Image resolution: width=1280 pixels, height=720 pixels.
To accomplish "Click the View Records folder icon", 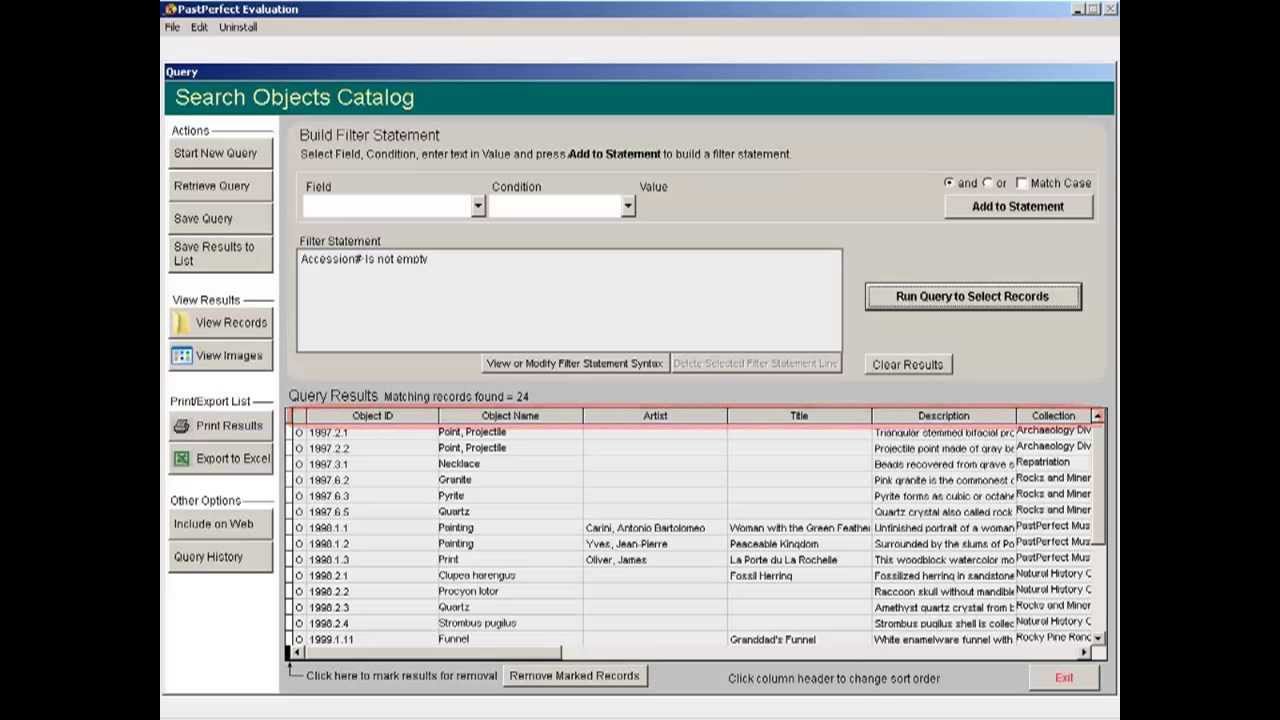I will (182, 323).
